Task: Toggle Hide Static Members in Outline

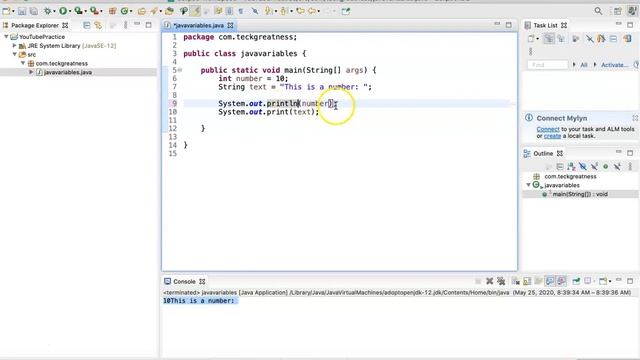Action: pyautogui.click(x=594, y=167)
